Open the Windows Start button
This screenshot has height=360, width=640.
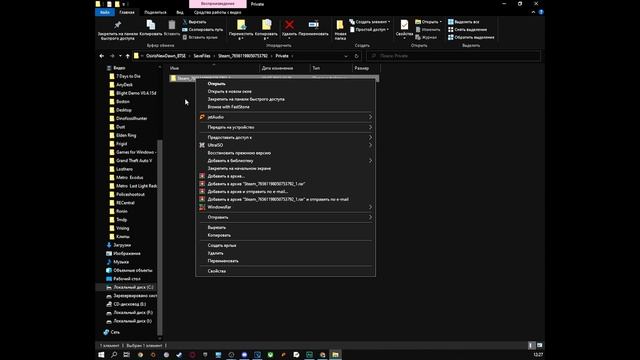click(101, 355)
